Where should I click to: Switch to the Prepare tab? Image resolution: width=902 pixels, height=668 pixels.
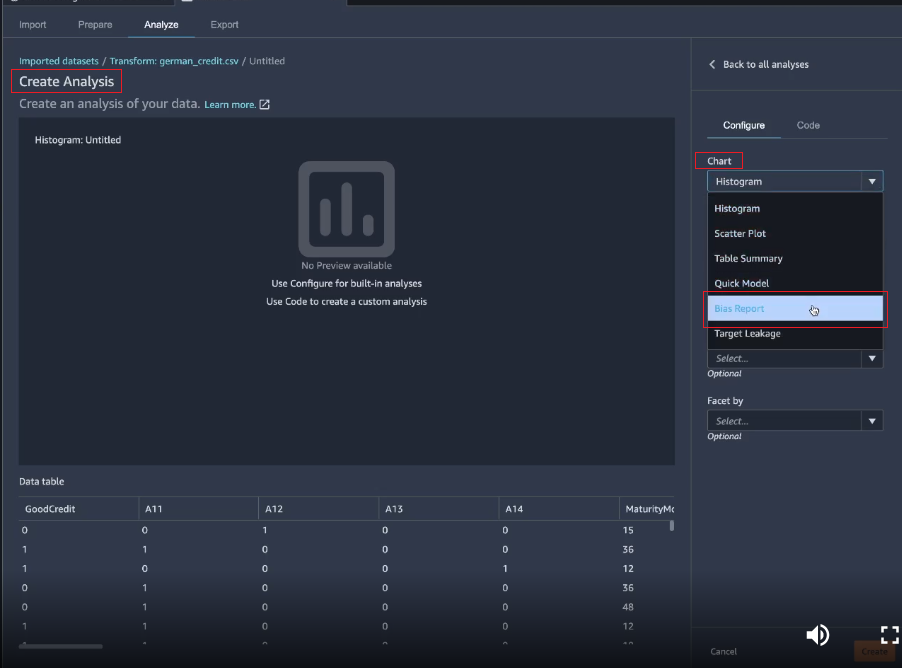tap(95, 24)
